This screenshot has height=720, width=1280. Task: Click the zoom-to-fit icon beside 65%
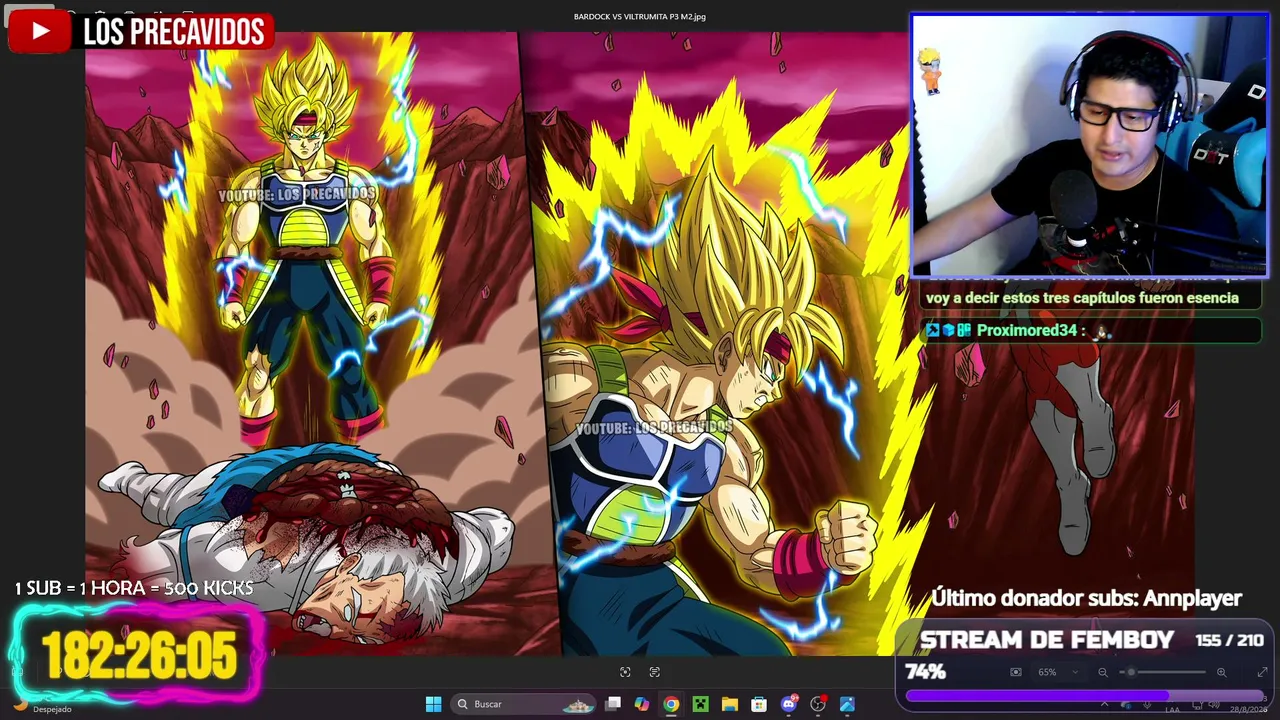[x=1016, y=672]
